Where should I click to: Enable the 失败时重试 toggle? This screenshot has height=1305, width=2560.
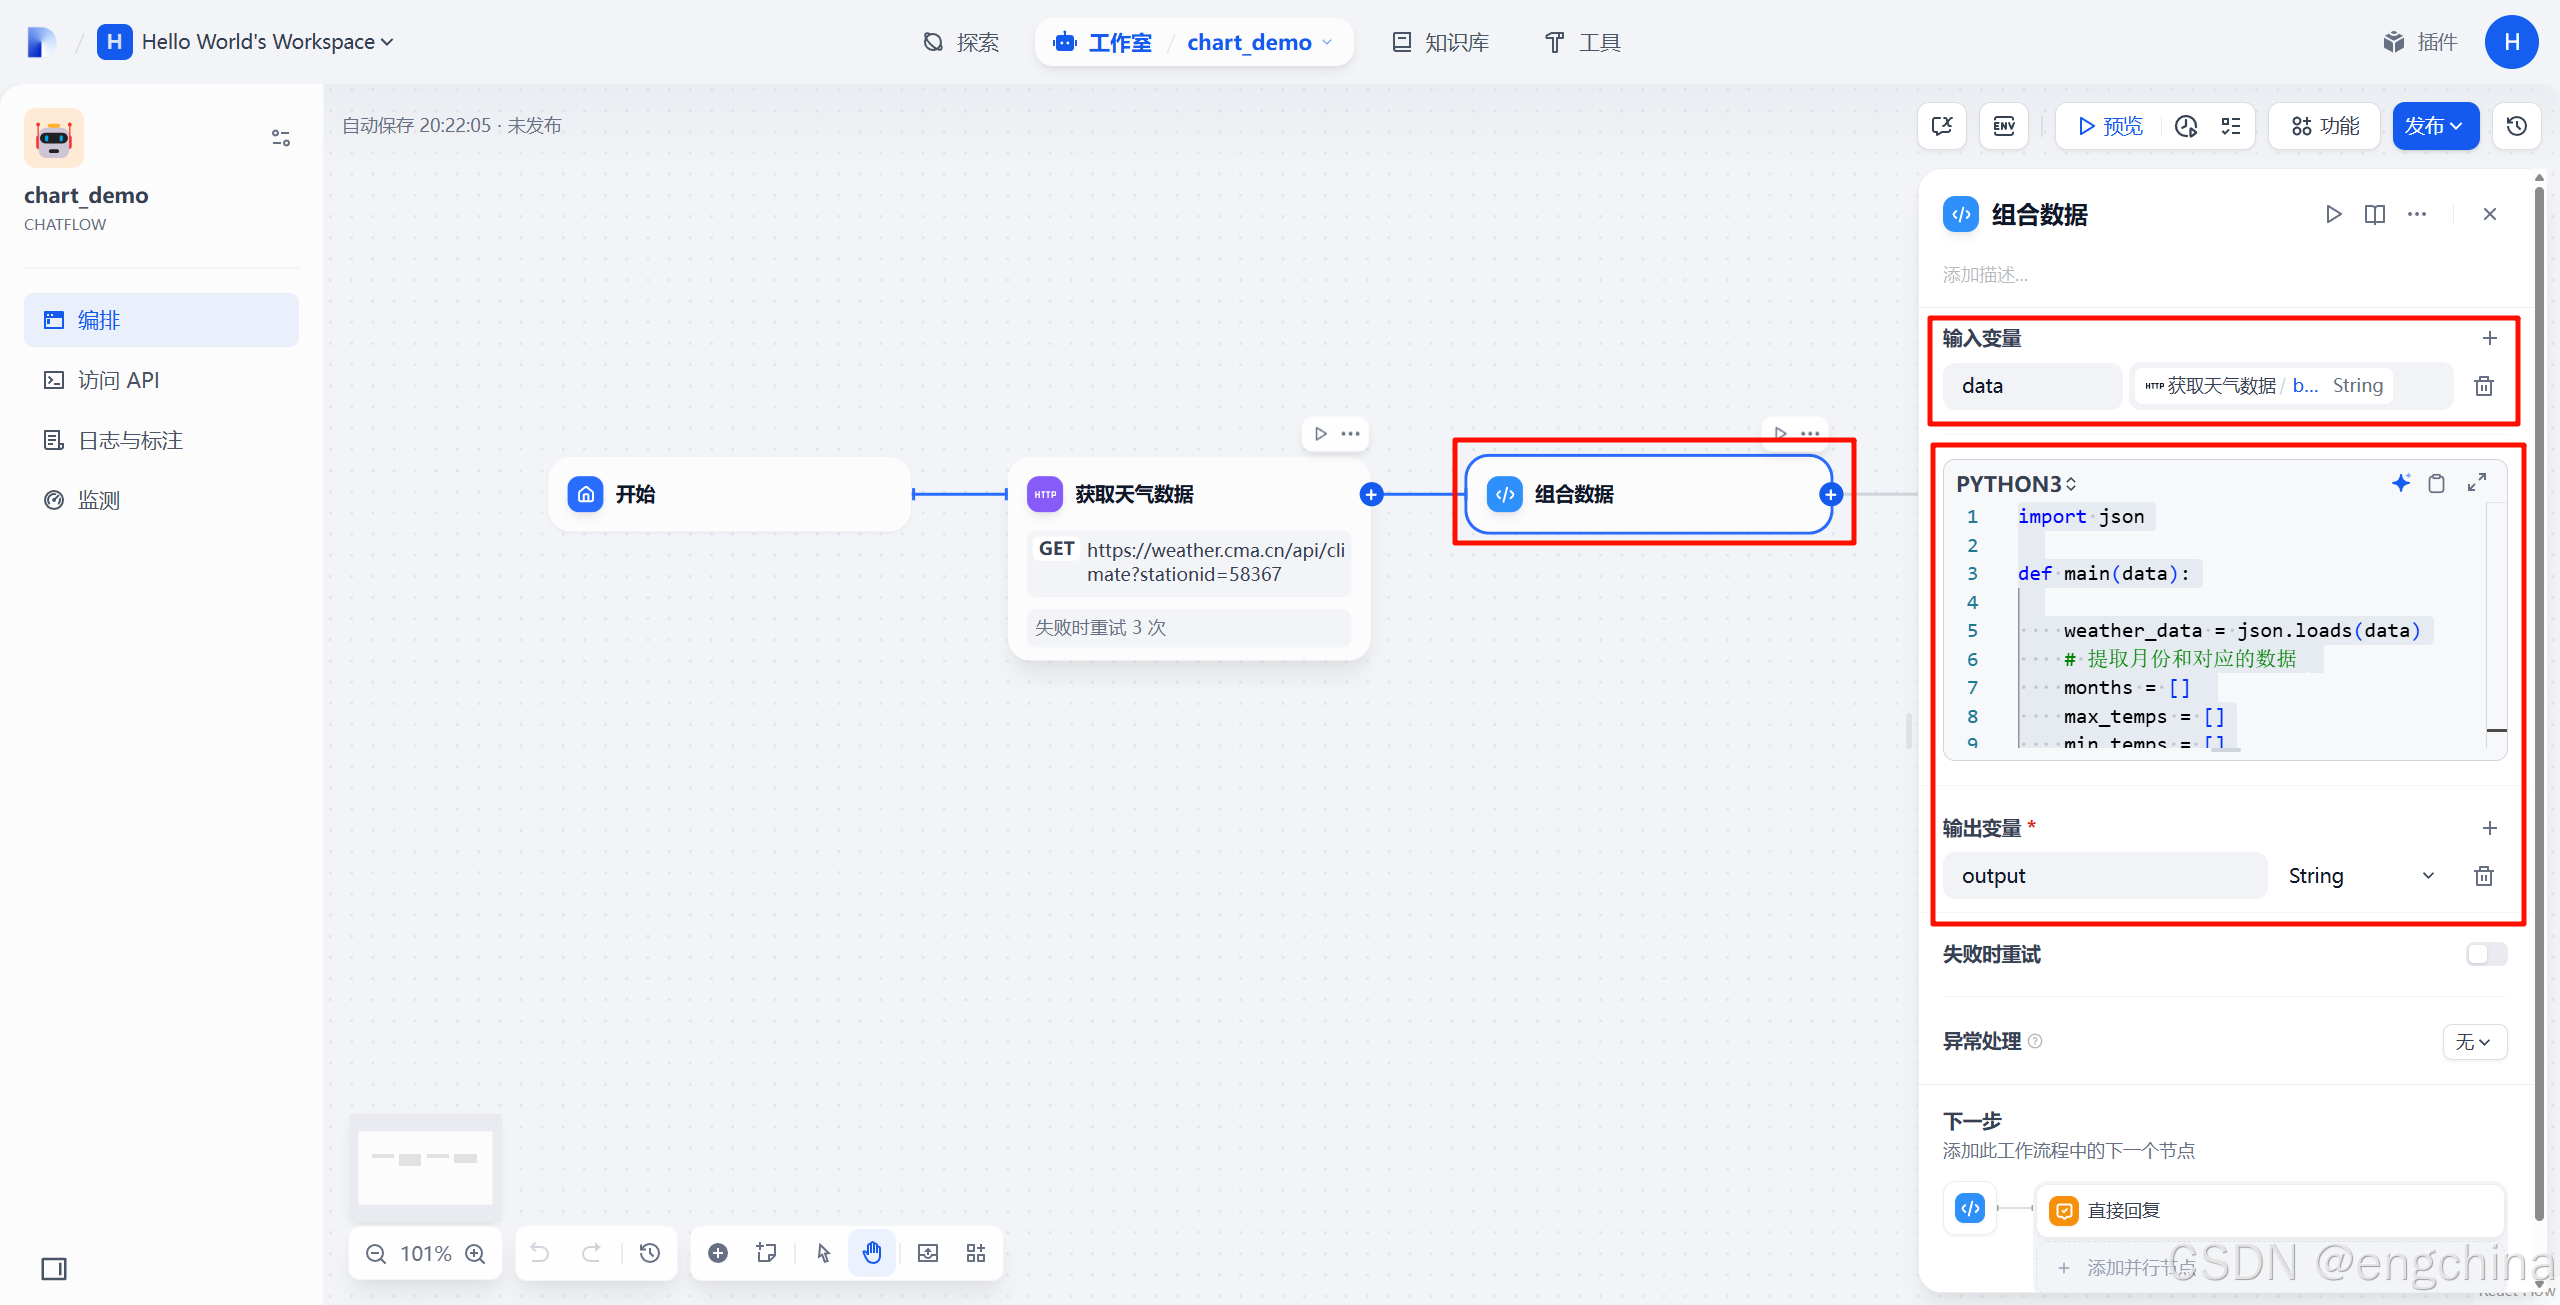2486,954
